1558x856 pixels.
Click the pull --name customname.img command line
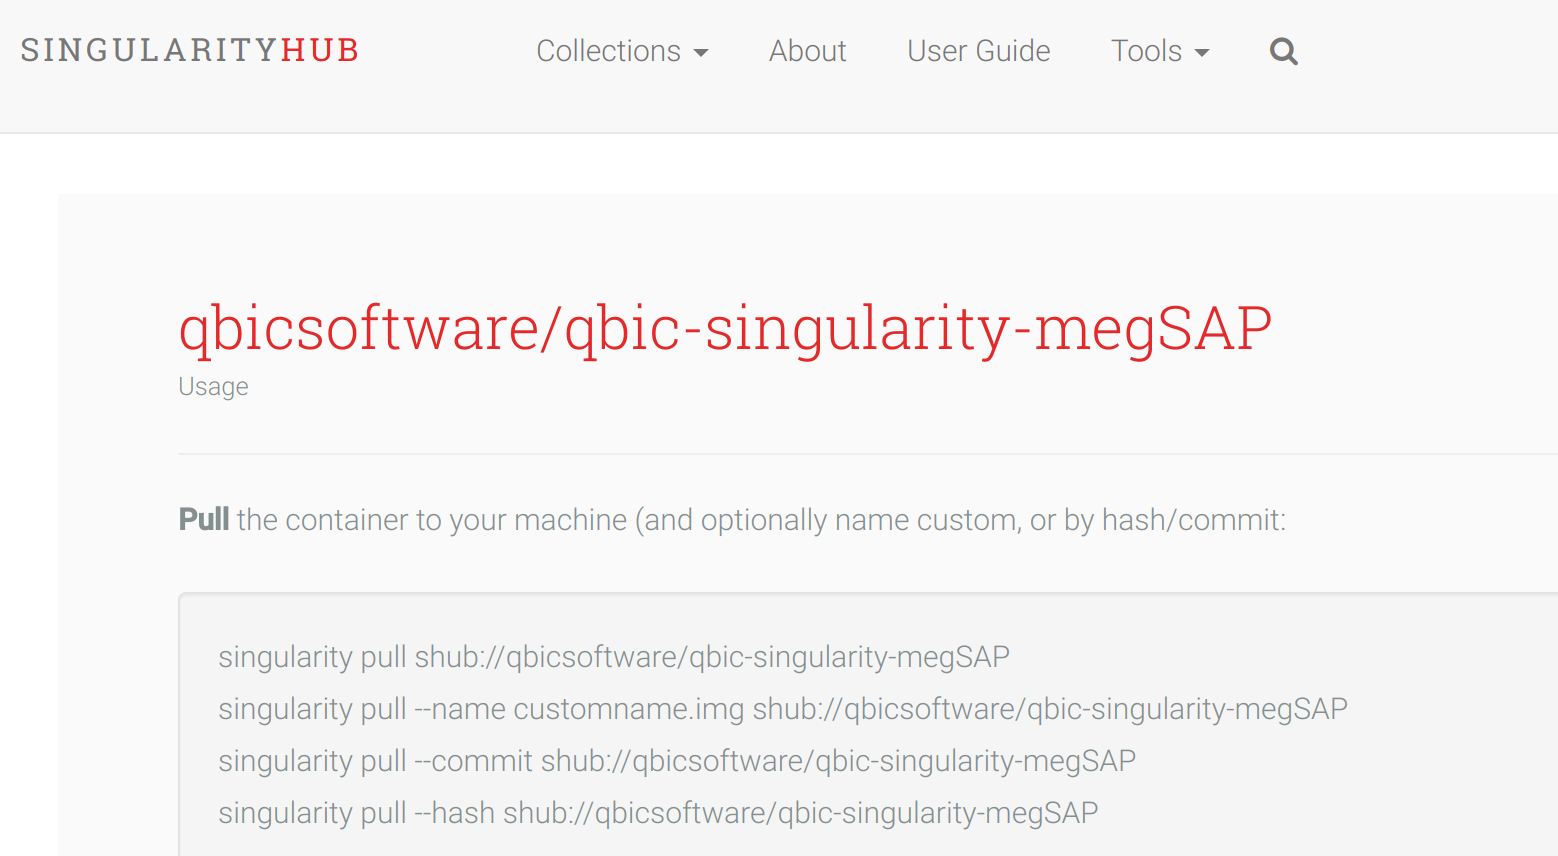pos(783,709)
